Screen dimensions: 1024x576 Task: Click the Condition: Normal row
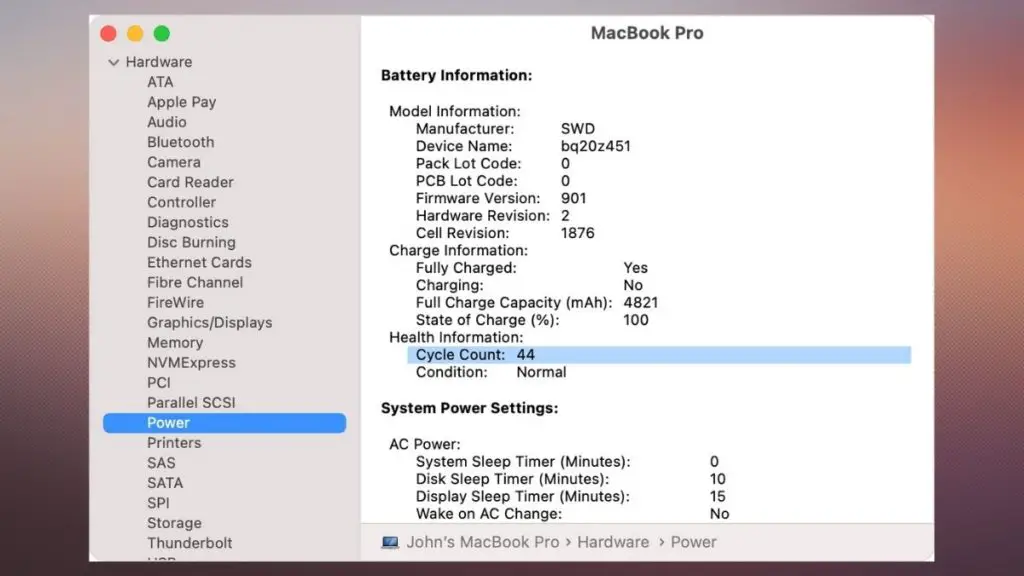pyautogui.click(x=491, y=372)
